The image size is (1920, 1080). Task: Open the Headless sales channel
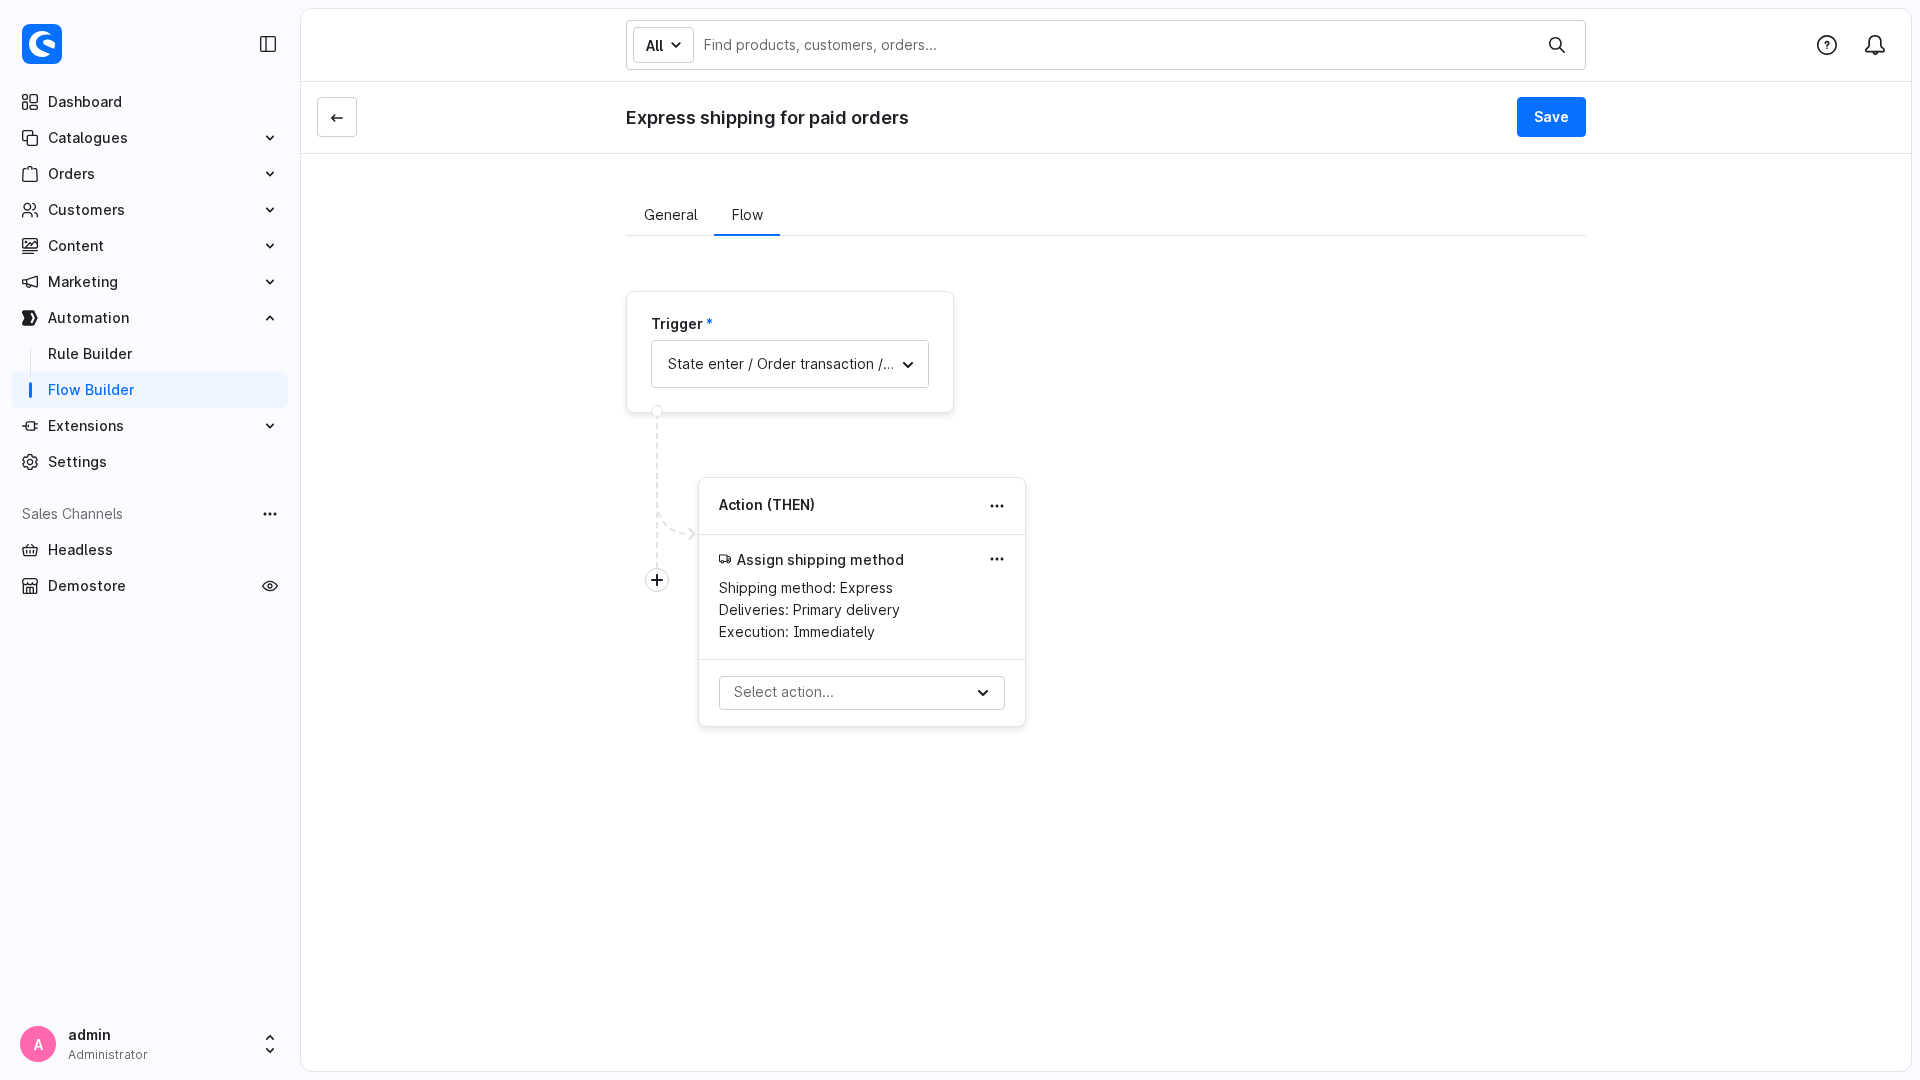[x=80, y=550]
